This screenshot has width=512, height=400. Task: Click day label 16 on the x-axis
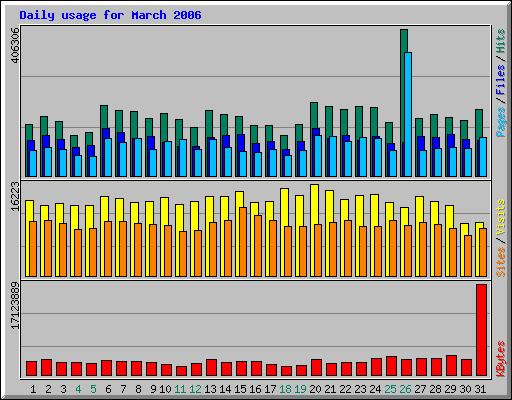click(255, 389)
